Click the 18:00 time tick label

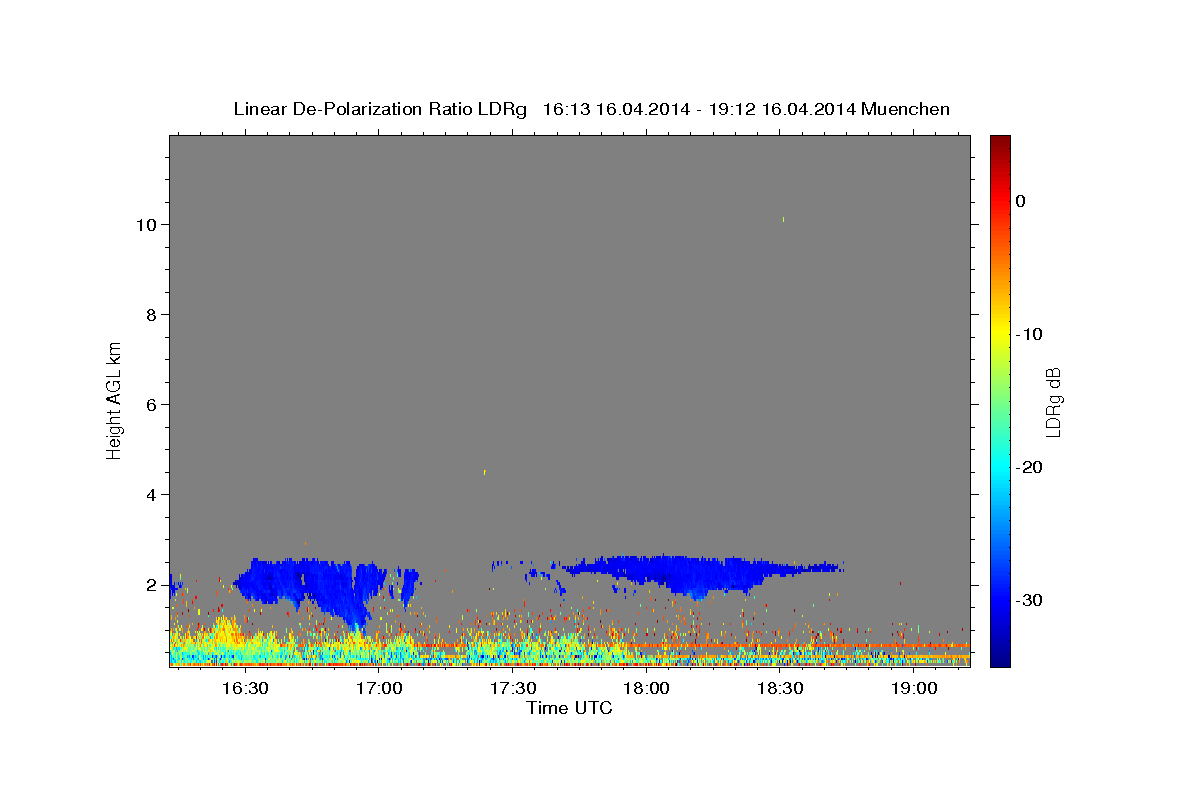coord(646,689)
